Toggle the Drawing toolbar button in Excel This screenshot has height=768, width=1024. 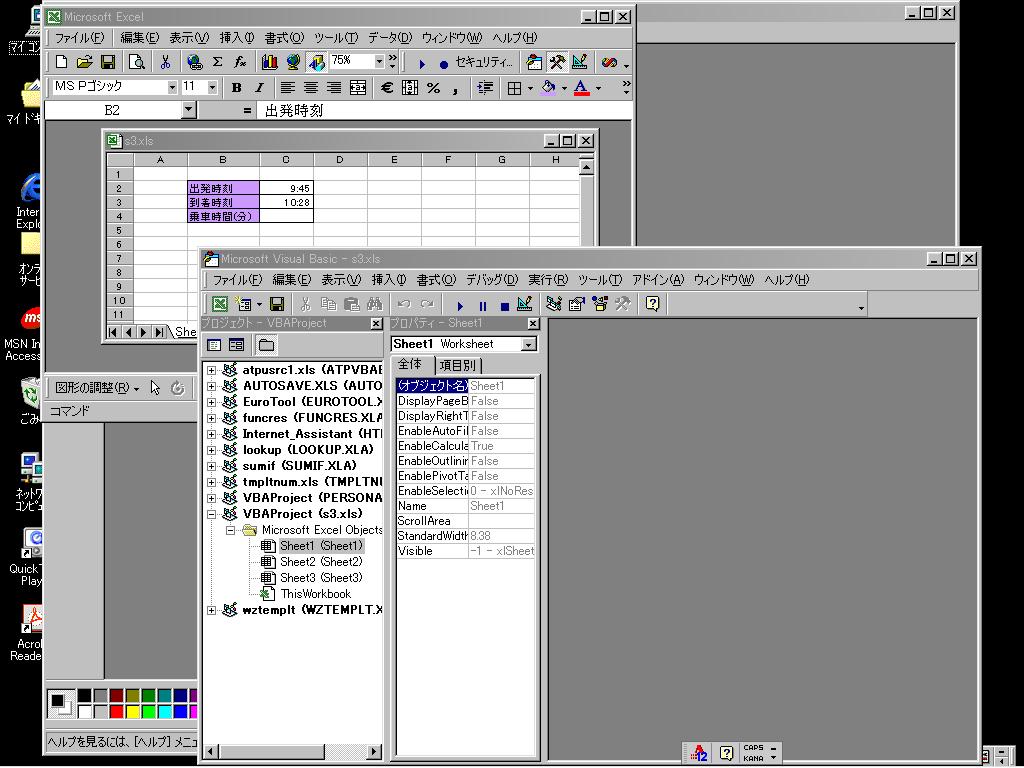coord(317,62)
